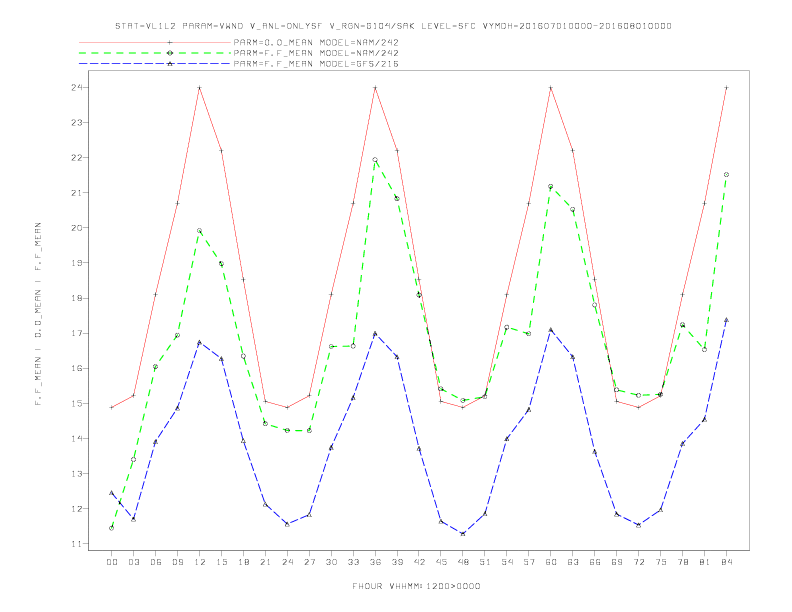Click x-axis forecast hour label 30
792x612 pixels.
tap(331, 562)
